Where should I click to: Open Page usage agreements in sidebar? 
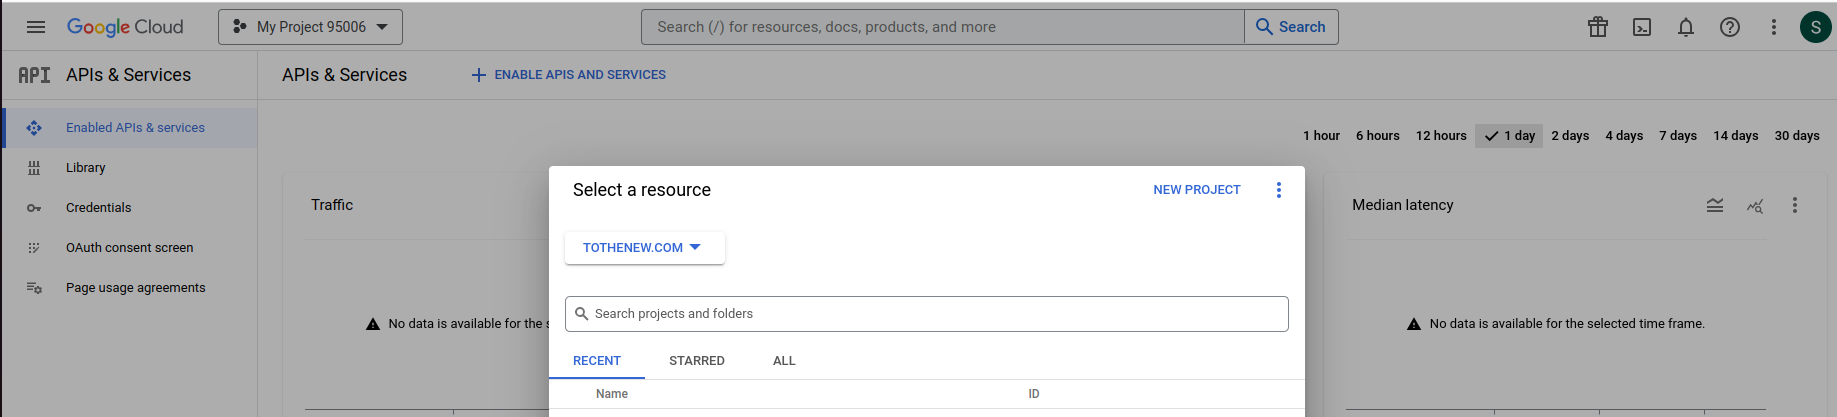pos(130,288)
